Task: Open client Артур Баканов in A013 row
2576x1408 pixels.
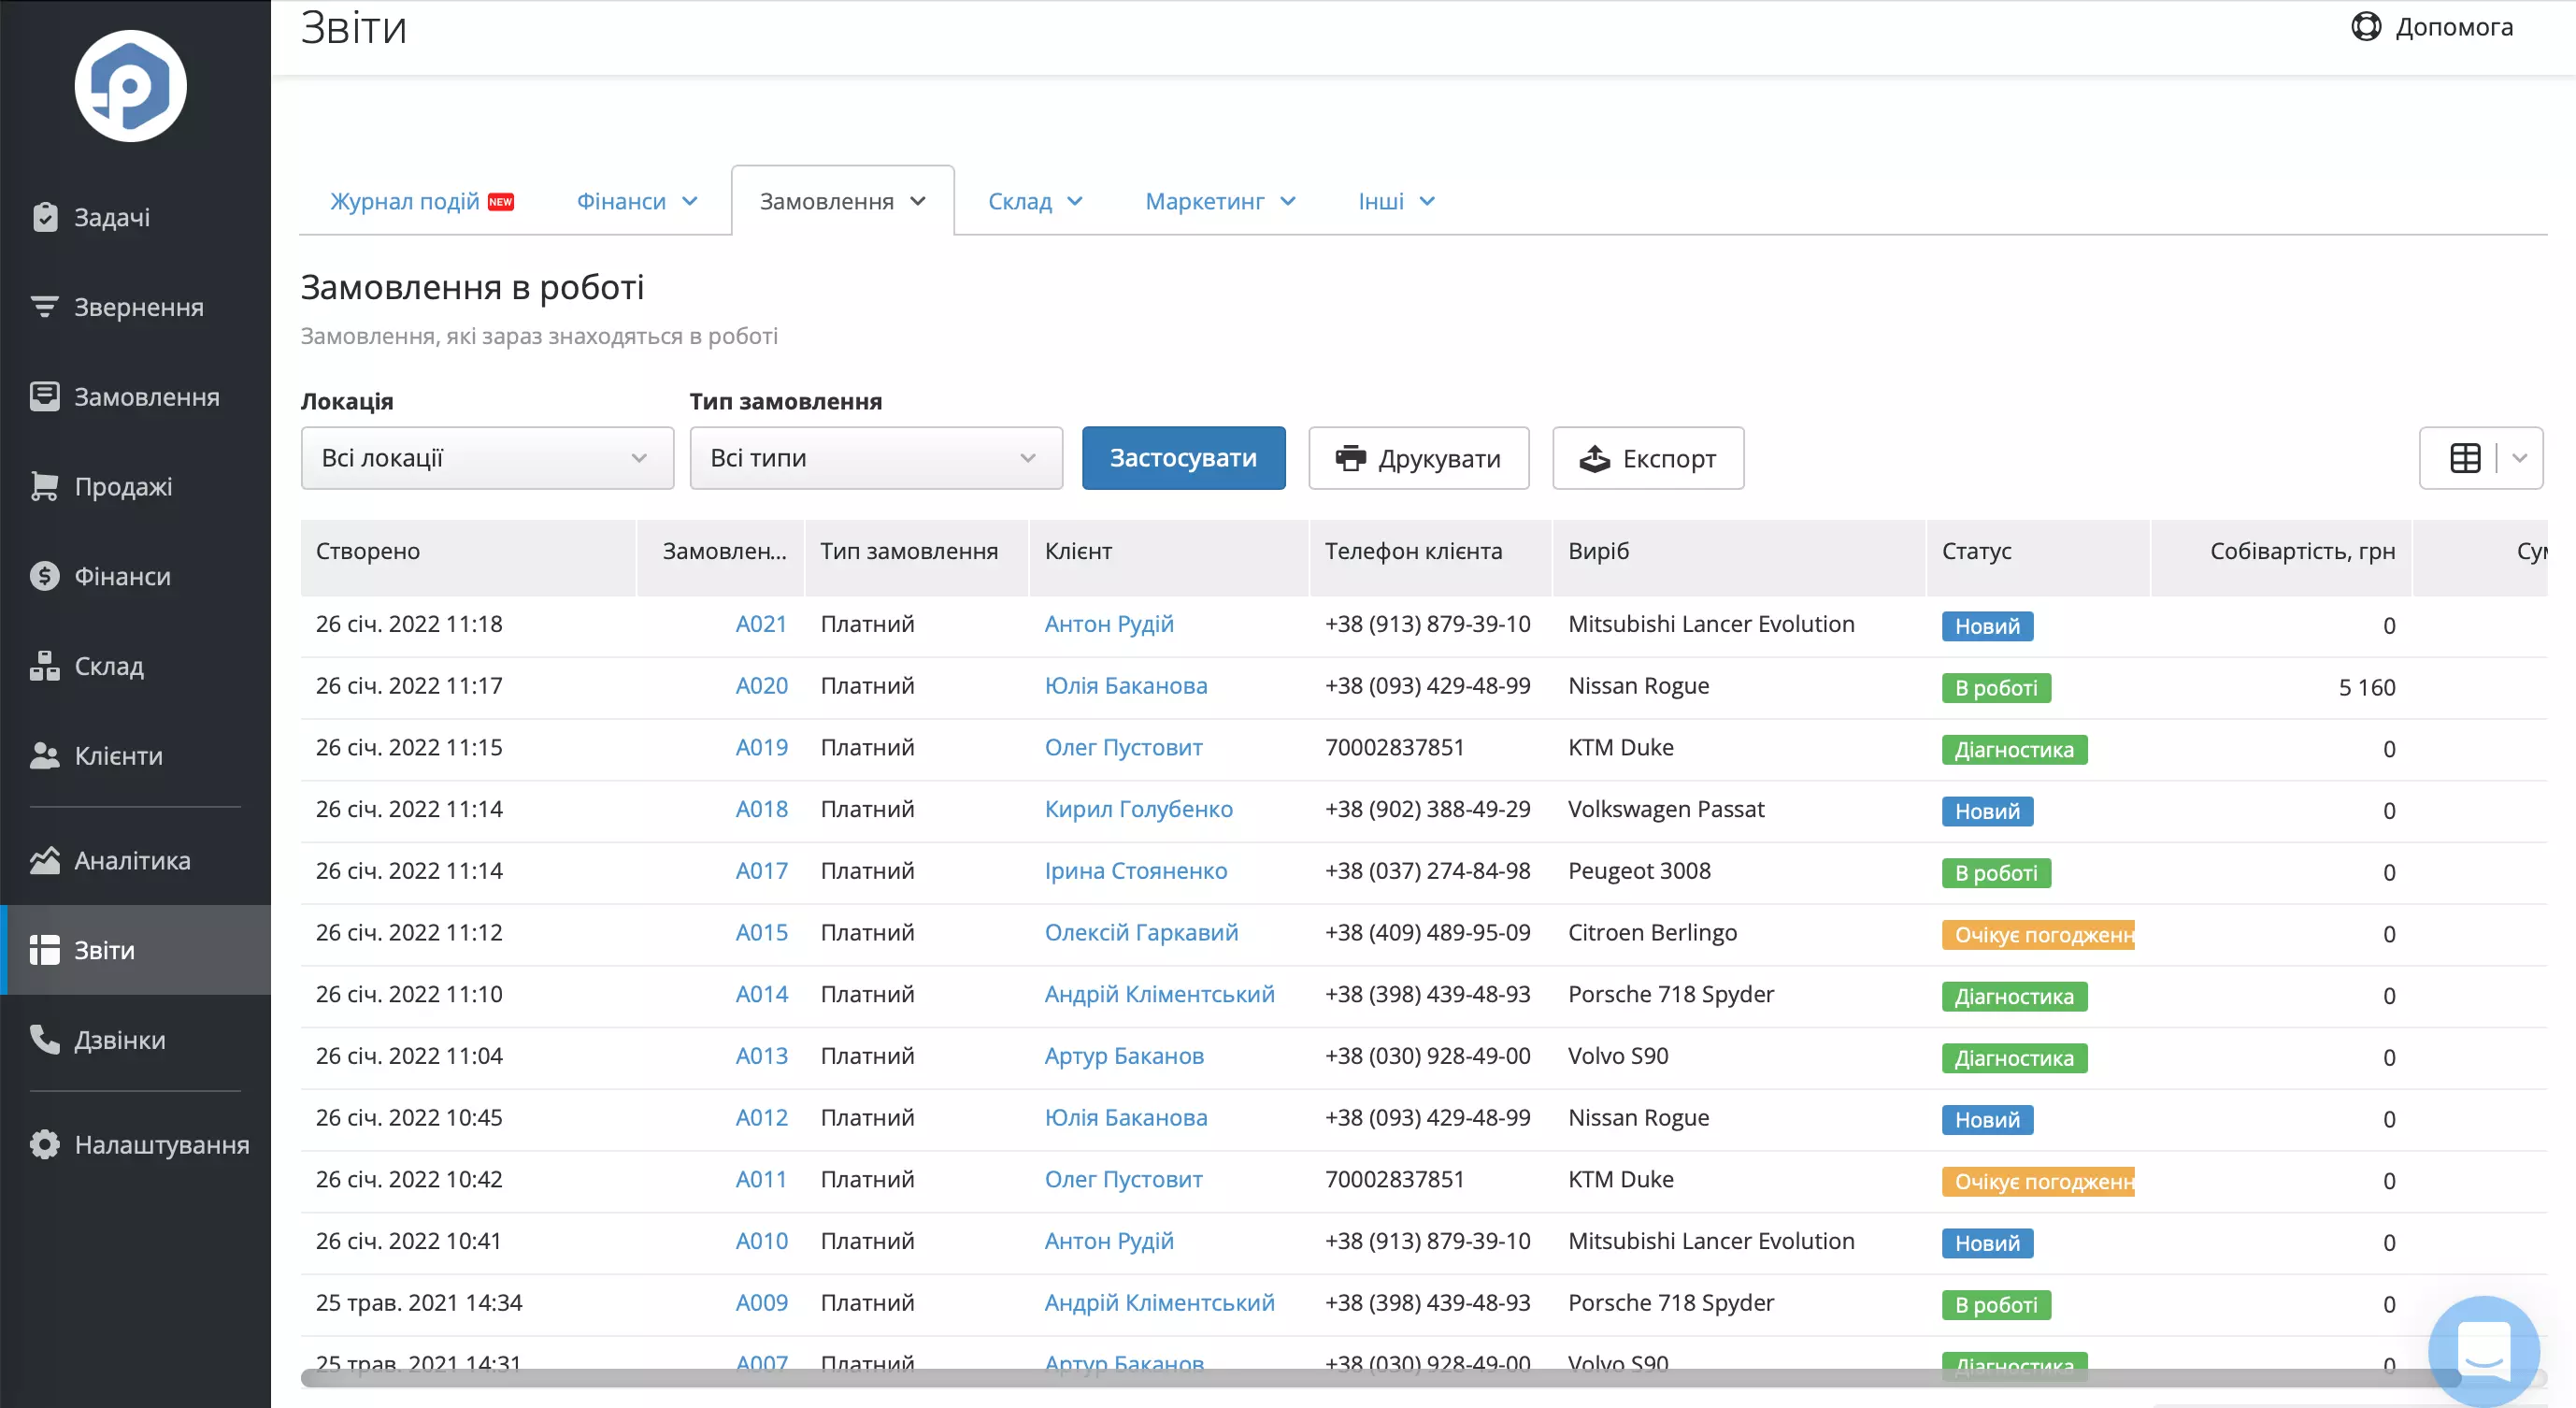Action: (1124, 1056)
